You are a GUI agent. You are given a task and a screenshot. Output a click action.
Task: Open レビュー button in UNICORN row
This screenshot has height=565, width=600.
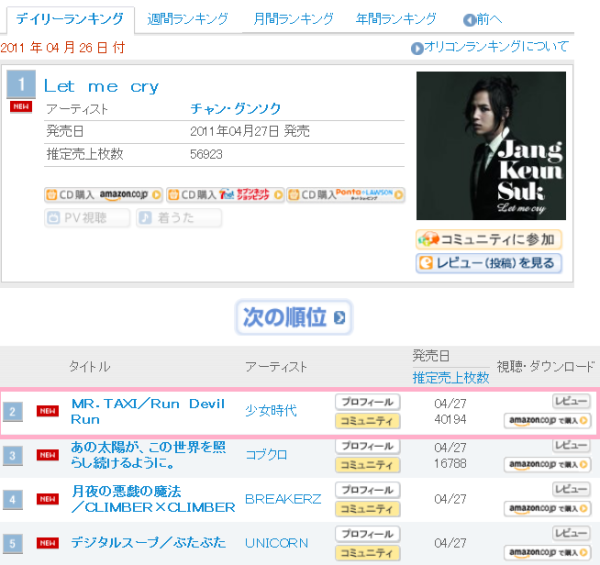click(570, 534)
